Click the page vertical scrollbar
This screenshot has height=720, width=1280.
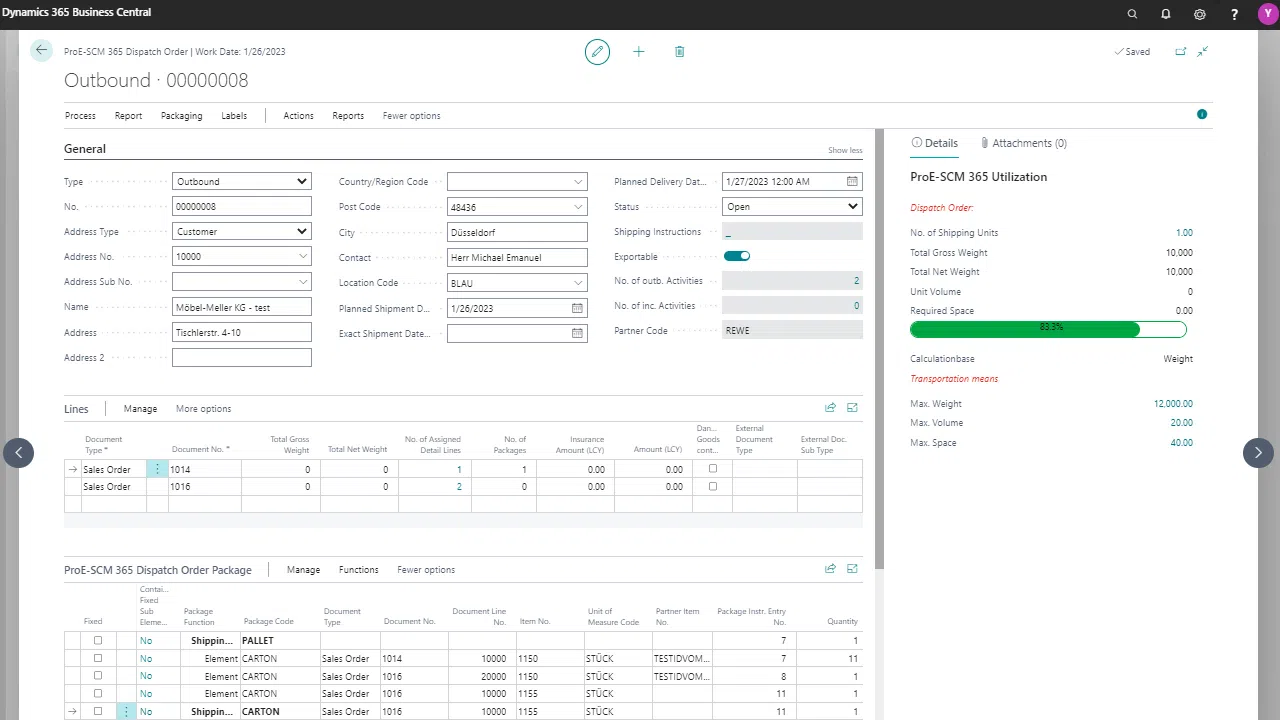pos(879,350)
